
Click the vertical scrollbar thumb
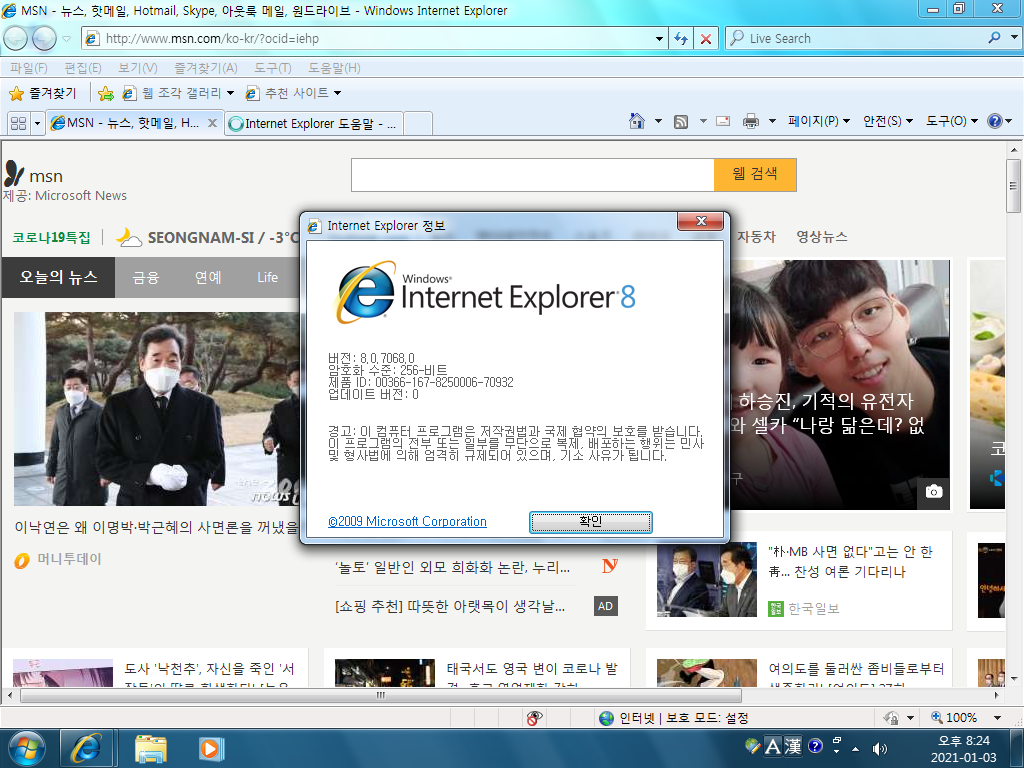click(x=1014, y=186)
